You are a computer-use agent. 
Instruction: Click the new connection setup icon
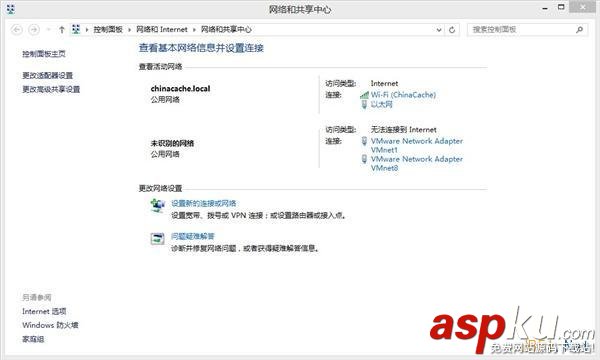pyautogui.click(x=157, y=206)
